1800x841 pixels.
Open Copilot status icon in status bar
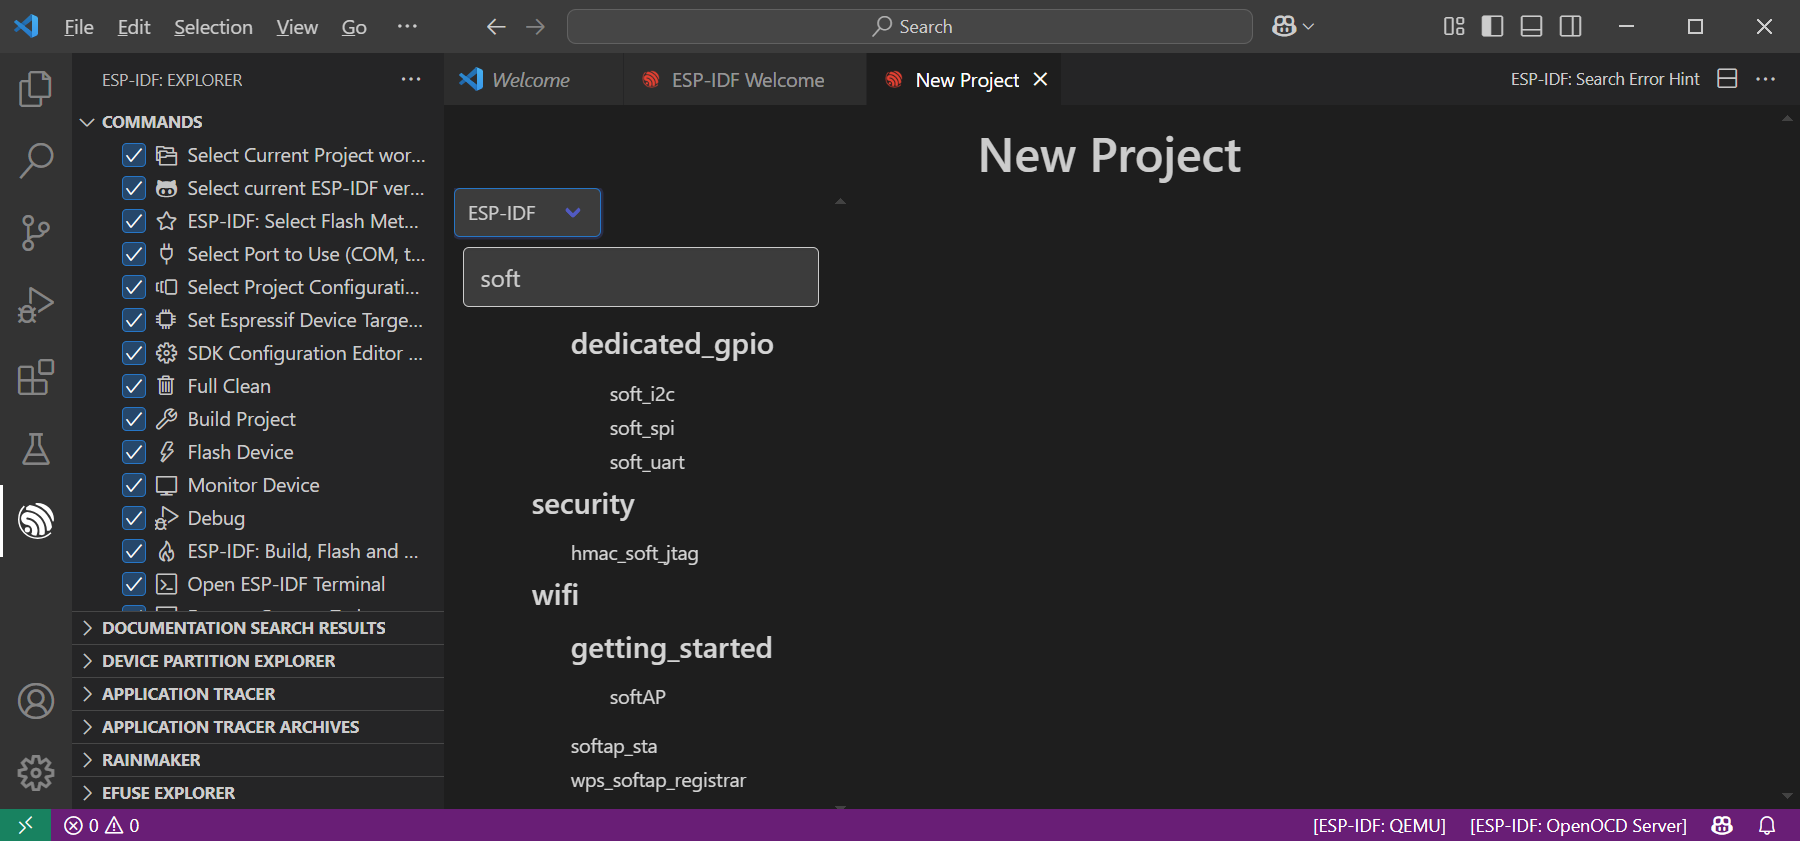tap(1722, 825)
